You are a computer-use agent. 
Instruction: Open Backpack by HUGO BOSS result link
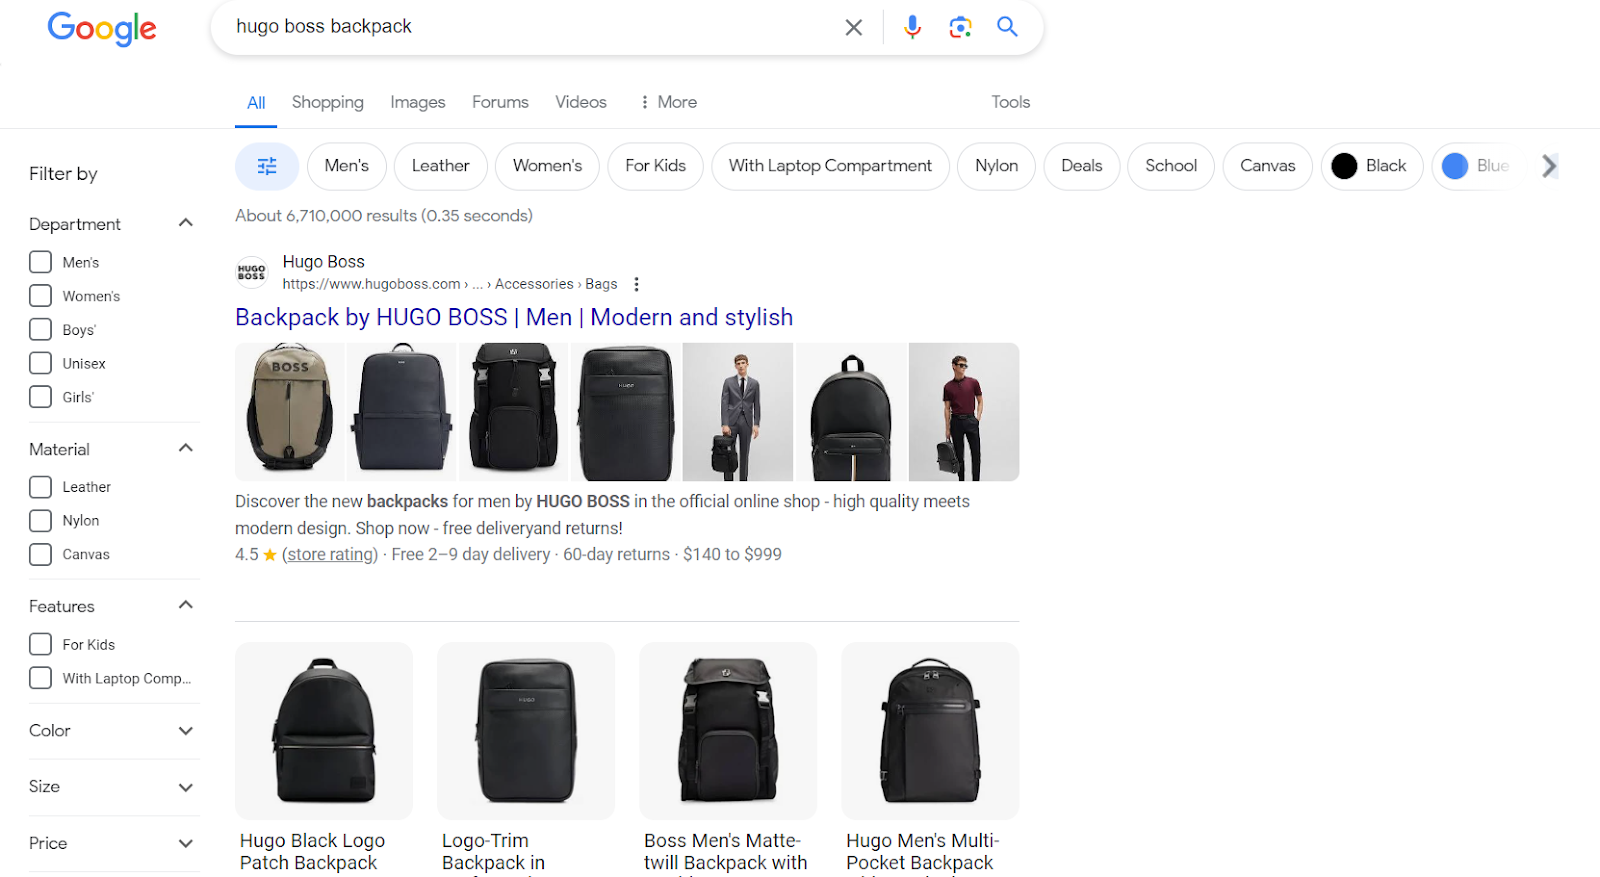point(514,317)
